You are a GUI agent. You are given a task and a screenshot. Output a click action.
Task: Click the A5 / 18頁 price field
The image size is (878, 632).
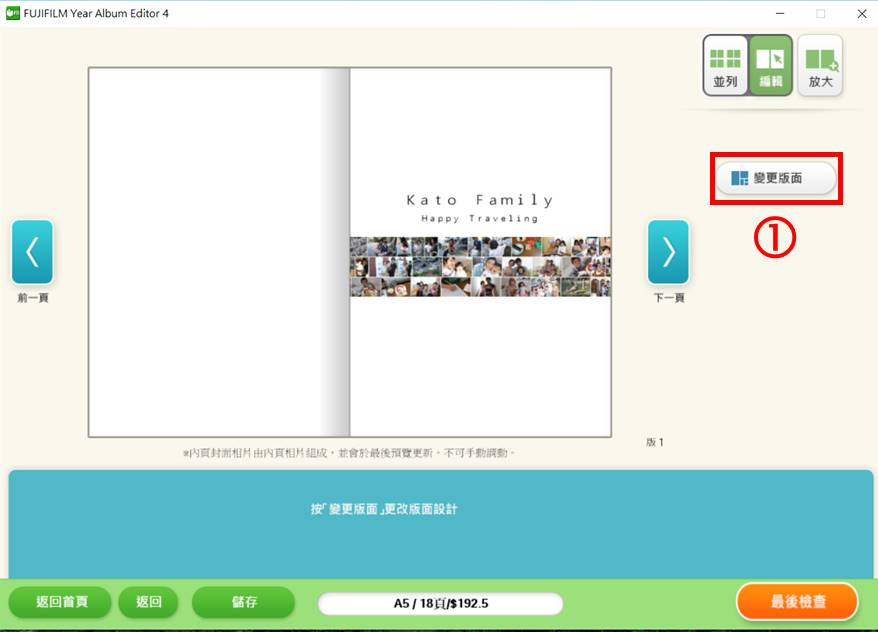point(440,604)
